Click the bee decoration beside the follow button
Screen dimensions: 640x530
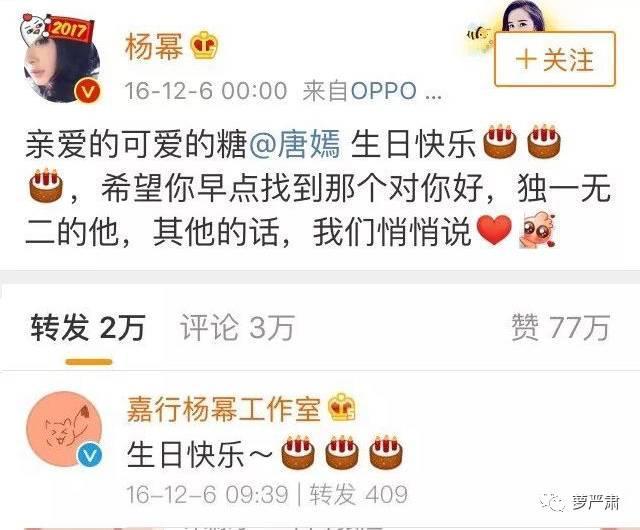click(x=479, y=36)
